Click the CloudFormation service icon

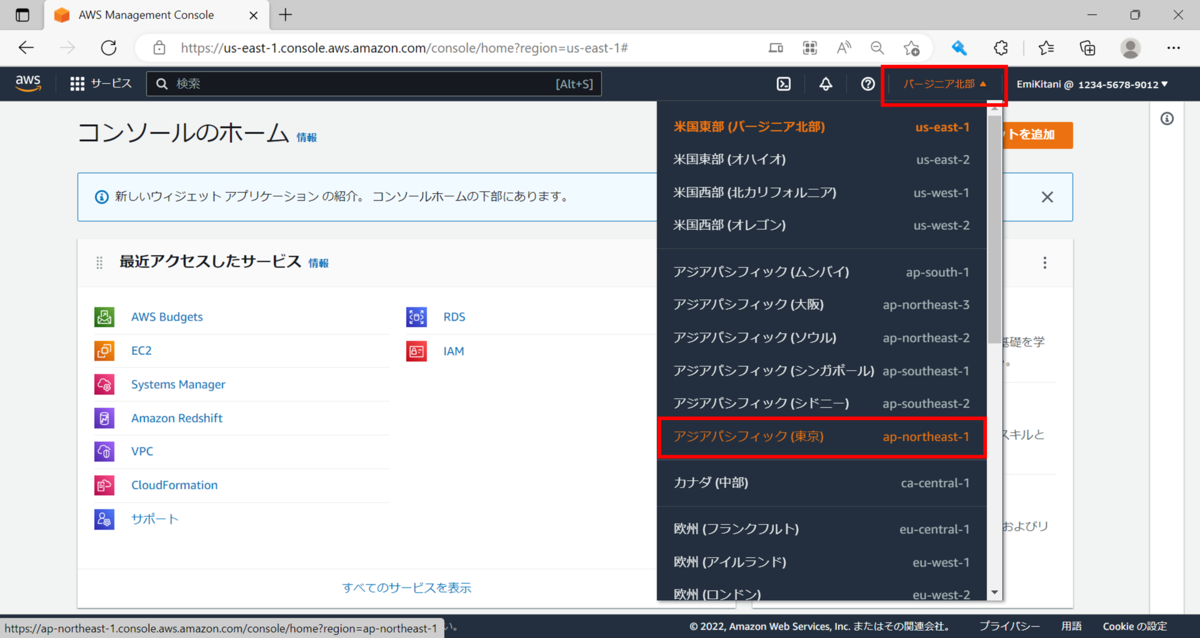(x=104, y=485)
